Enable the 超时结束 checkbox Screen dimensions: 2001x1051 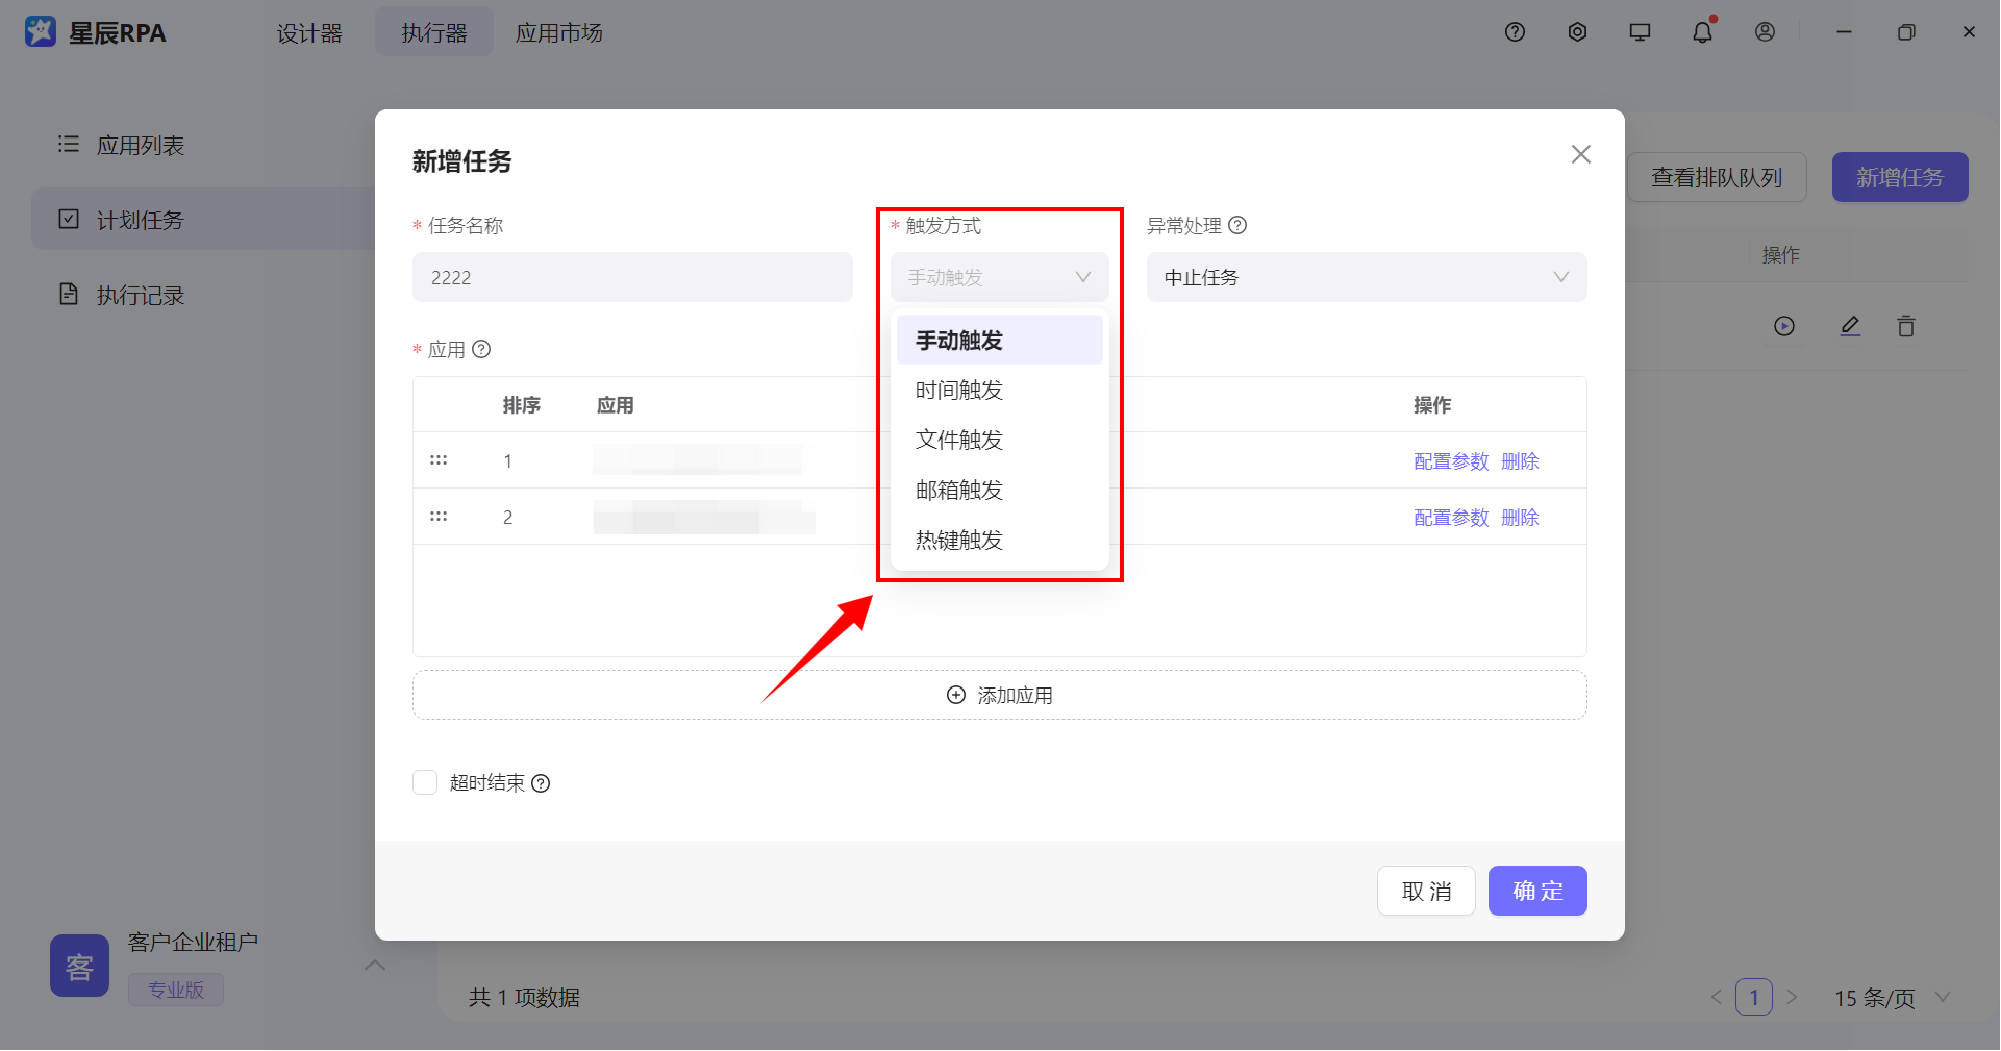coord(424,783)
